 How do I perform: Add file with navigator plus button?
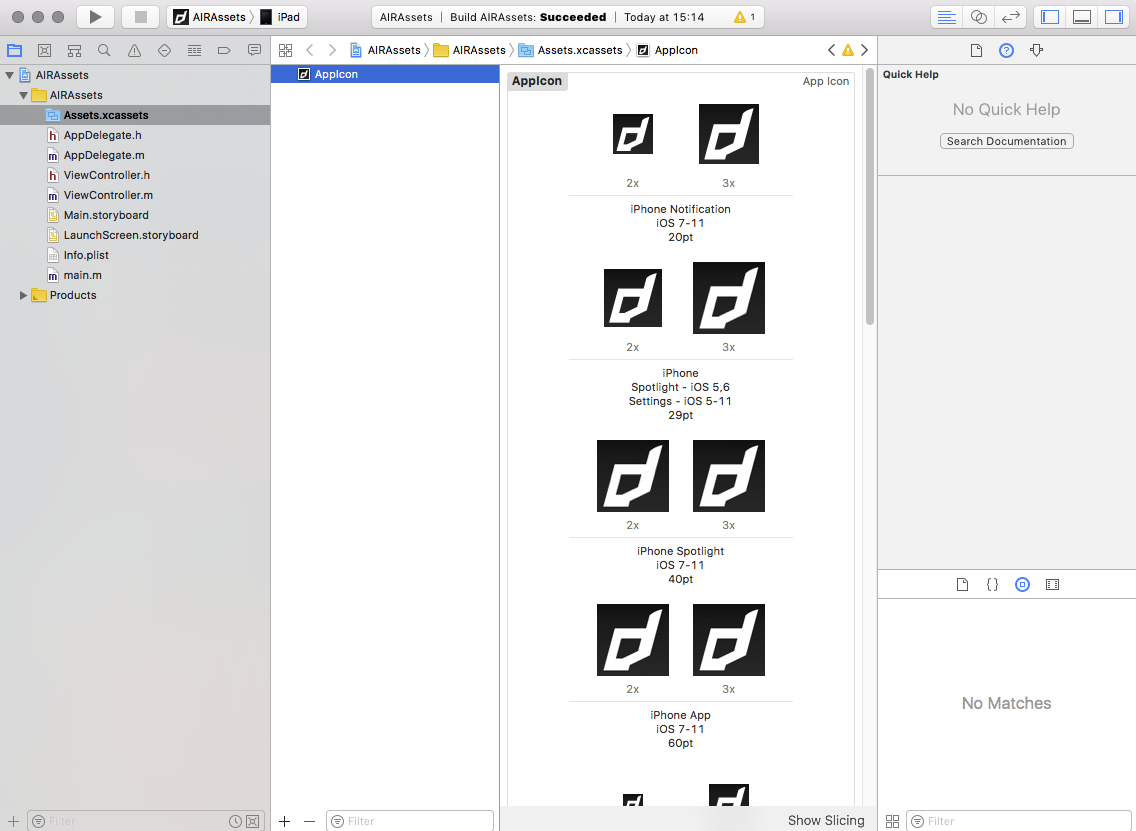13,821
